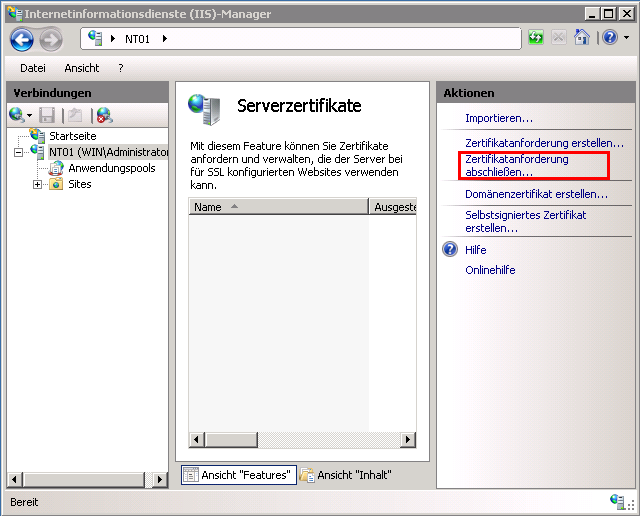Click the Disconnect icon in Verbindungen toolbar
640x516 pixels.
pos(104,115)
